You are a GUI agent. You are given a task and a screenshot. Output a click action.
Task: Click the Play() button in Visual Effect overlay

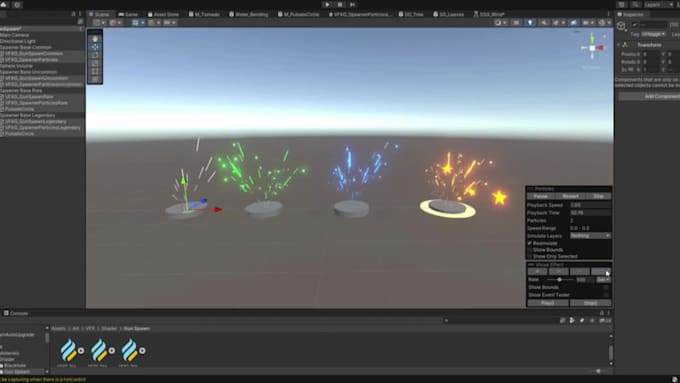pos(548,303)
